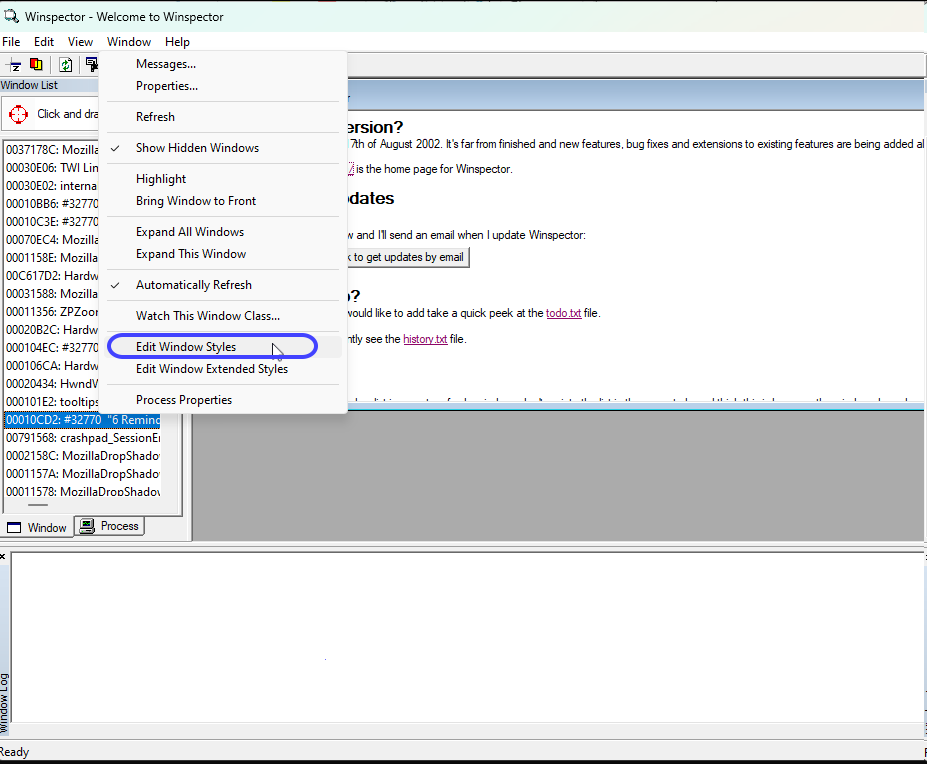Select list row 00011578: MozillaDropShadov
This screenshot has height=764, width=927.
pos(83,491)
